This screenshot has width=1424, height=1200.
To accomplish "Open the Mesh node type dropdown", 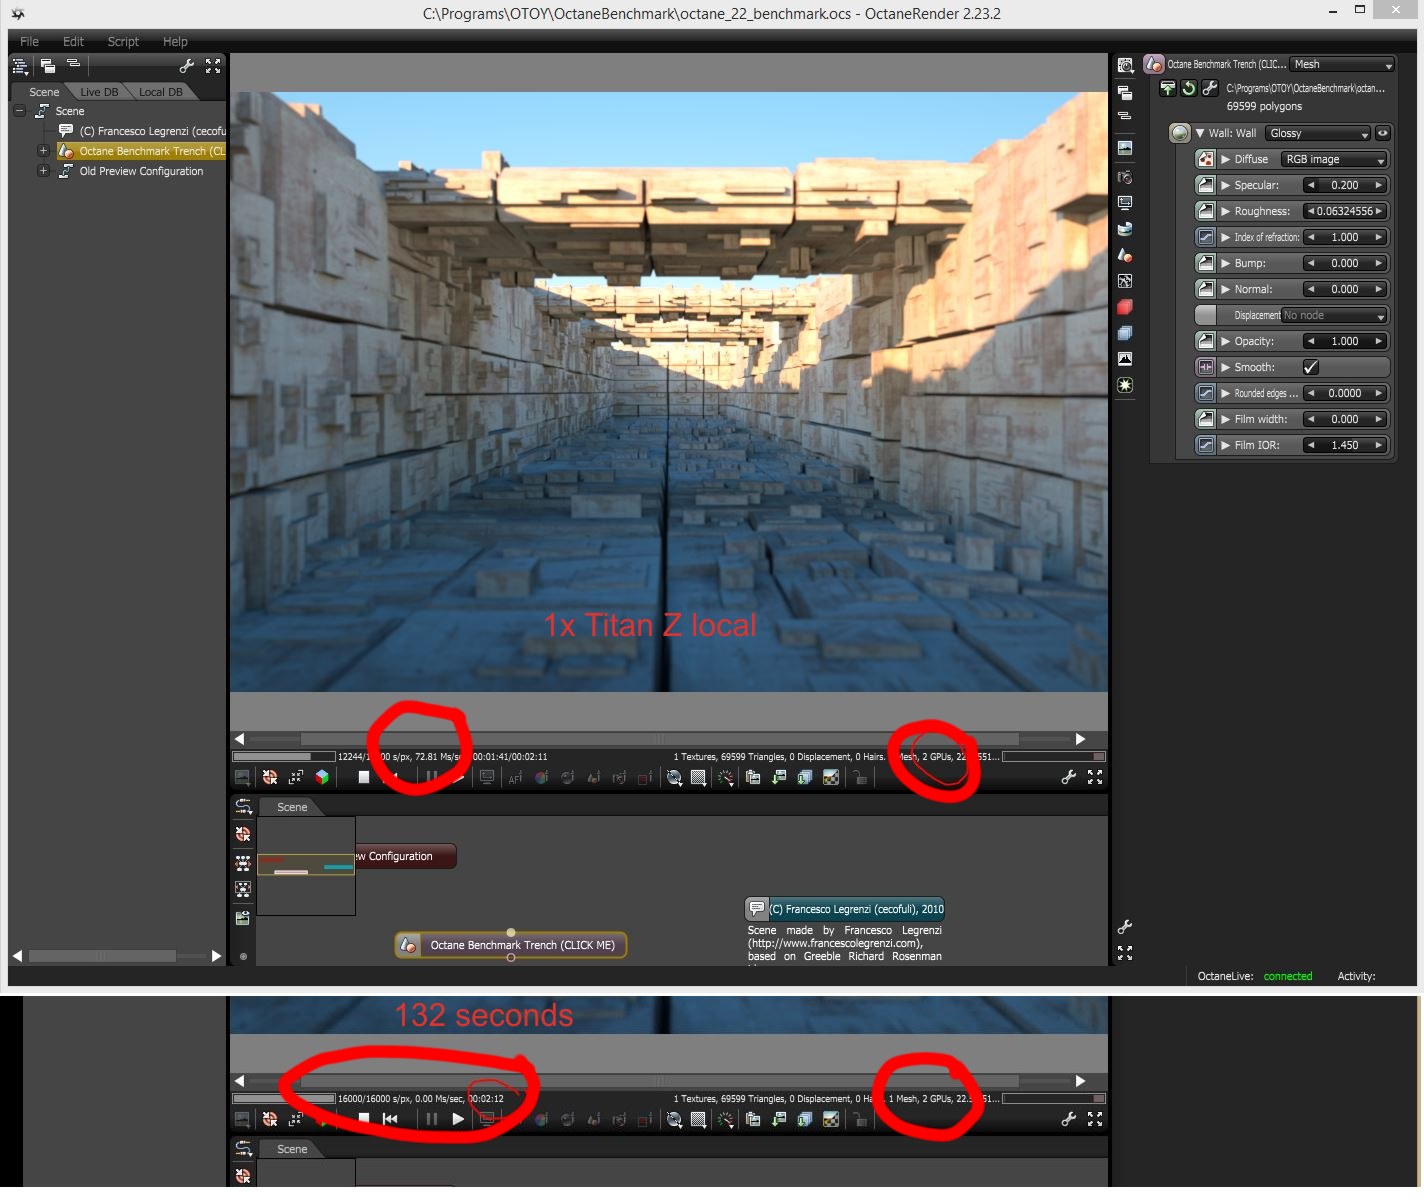I will (x=1342, y=64).
